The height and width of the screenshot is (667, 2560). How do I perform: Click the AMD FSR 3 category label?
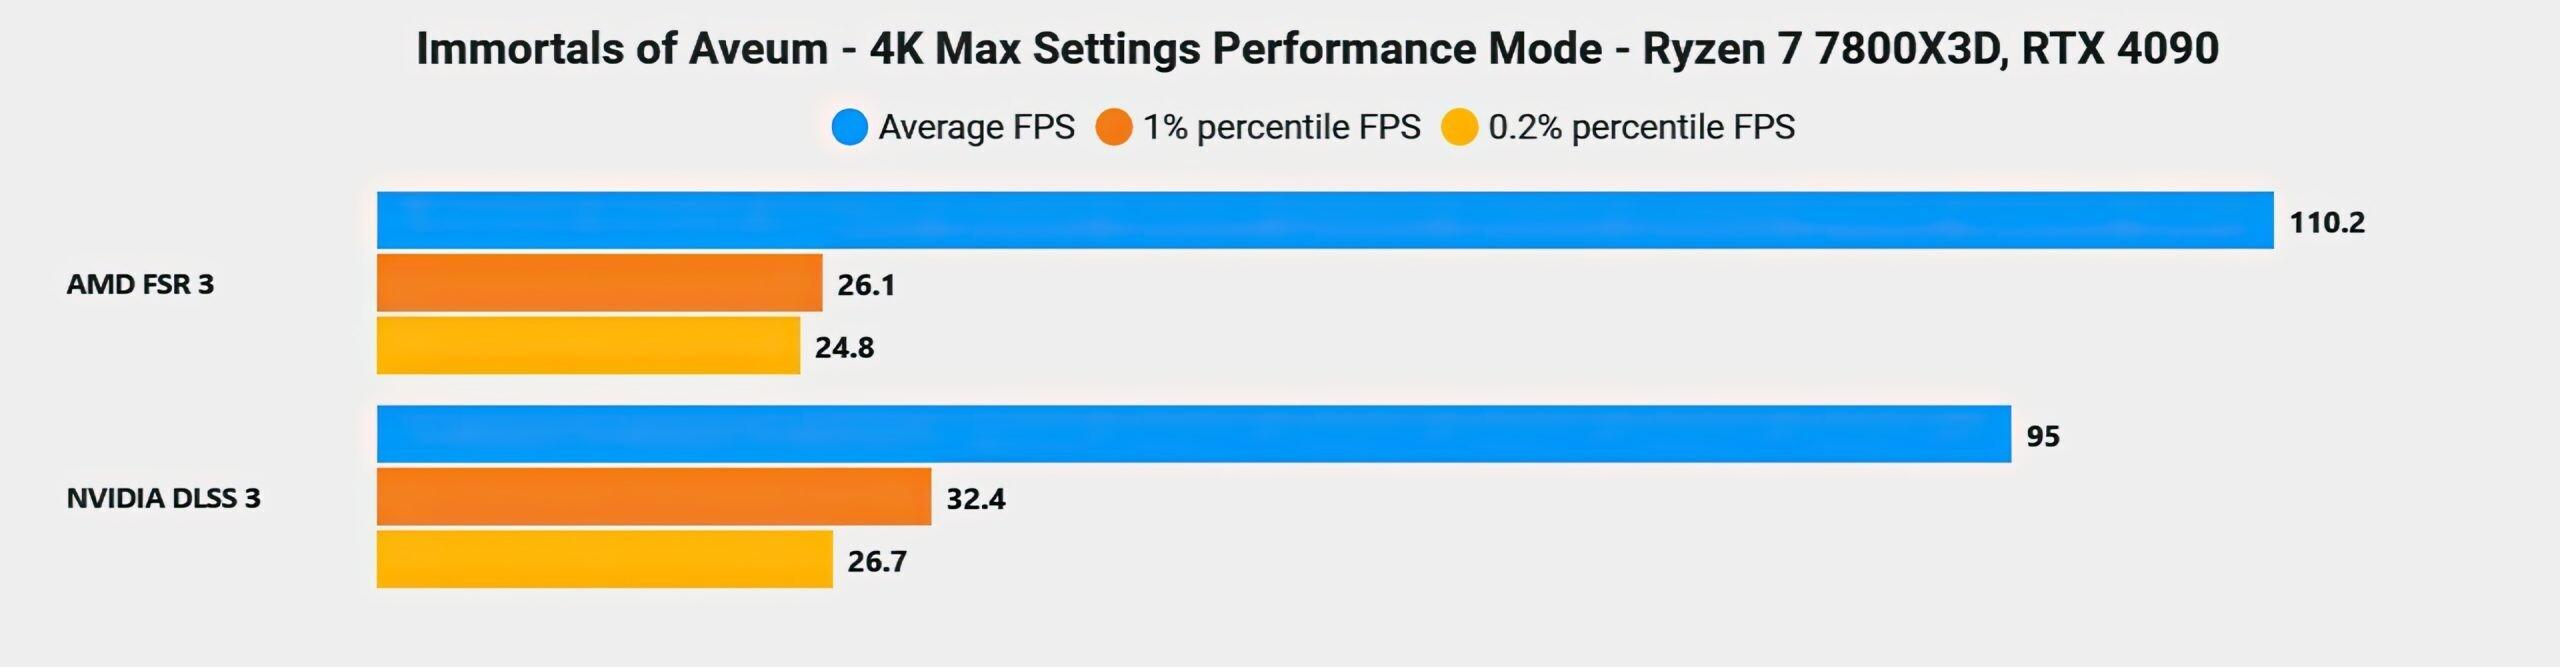click(x=140, y=284)
